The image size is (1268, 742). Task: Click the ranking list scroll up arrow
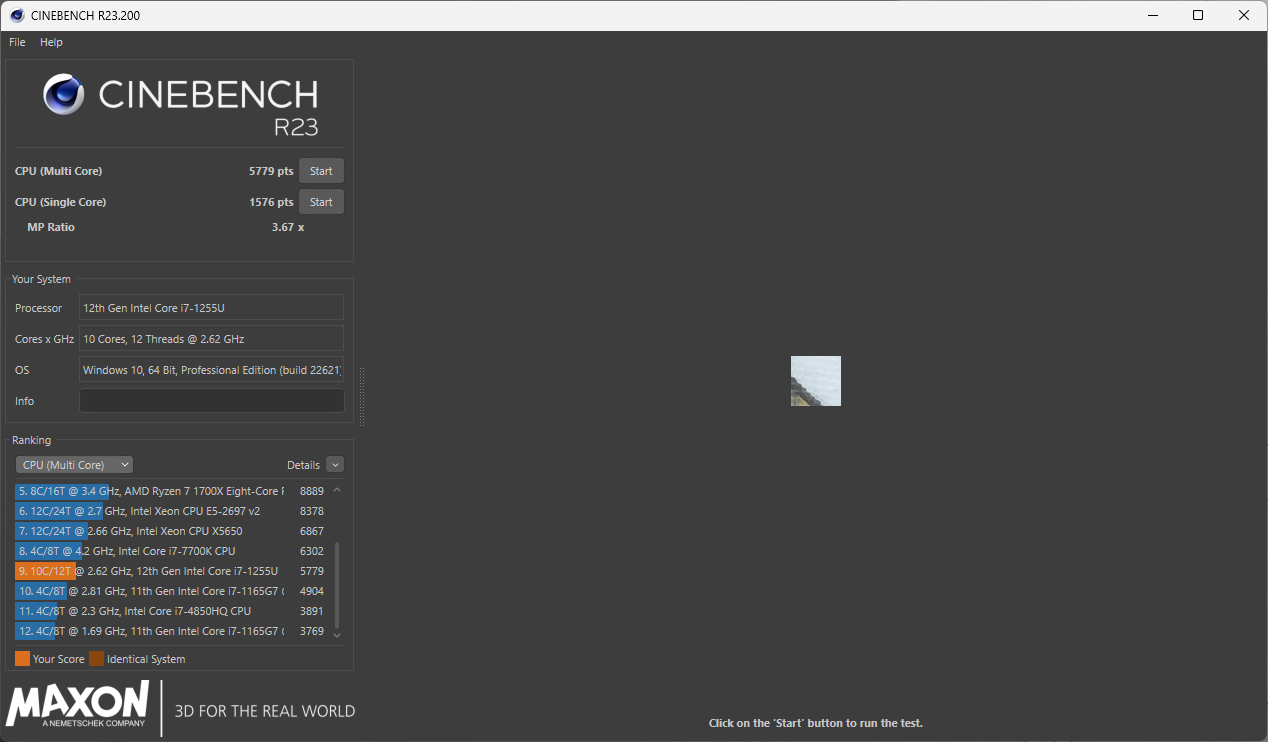[x=337, y=490]
